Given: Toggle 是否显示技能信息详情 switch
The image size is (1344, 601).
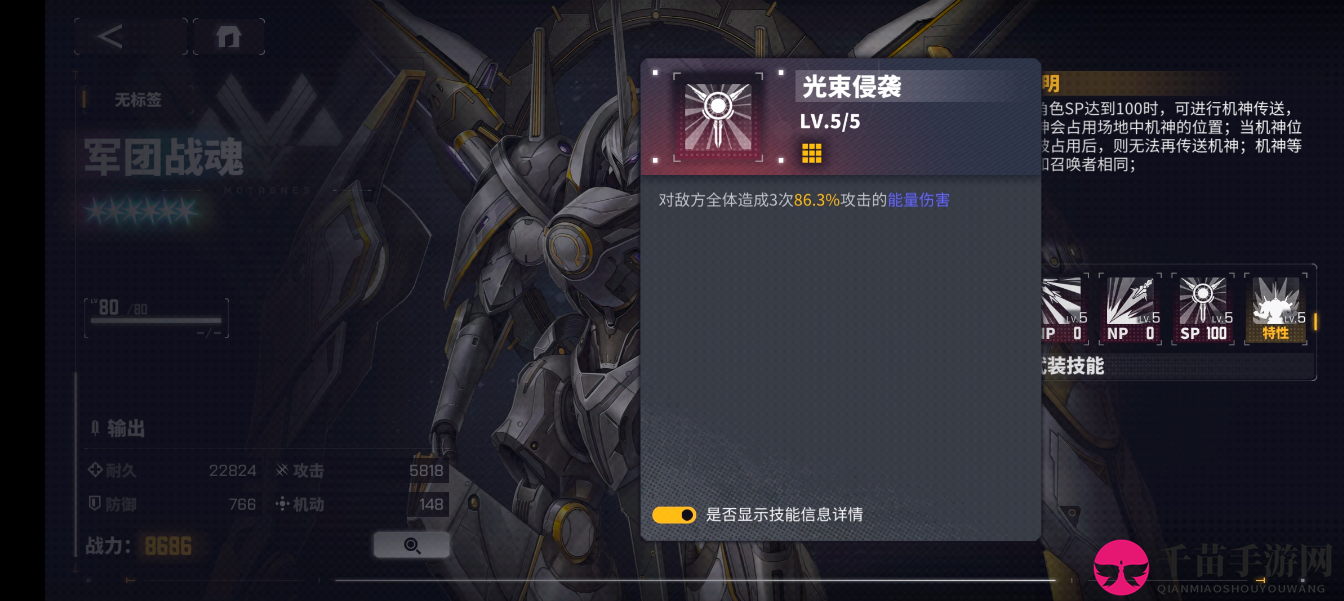Looking at the screenshot, I should (674, 515).
